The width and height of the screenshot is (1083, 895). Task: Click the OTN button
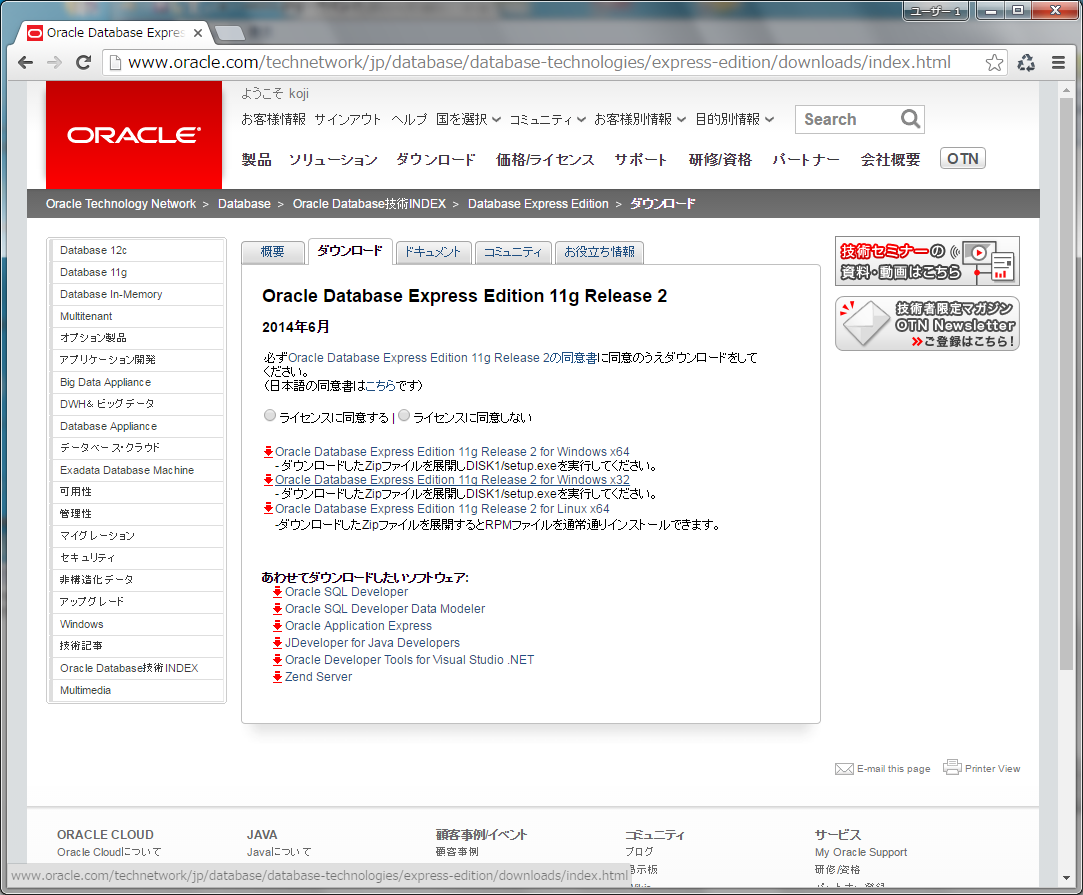coord(963,159)
